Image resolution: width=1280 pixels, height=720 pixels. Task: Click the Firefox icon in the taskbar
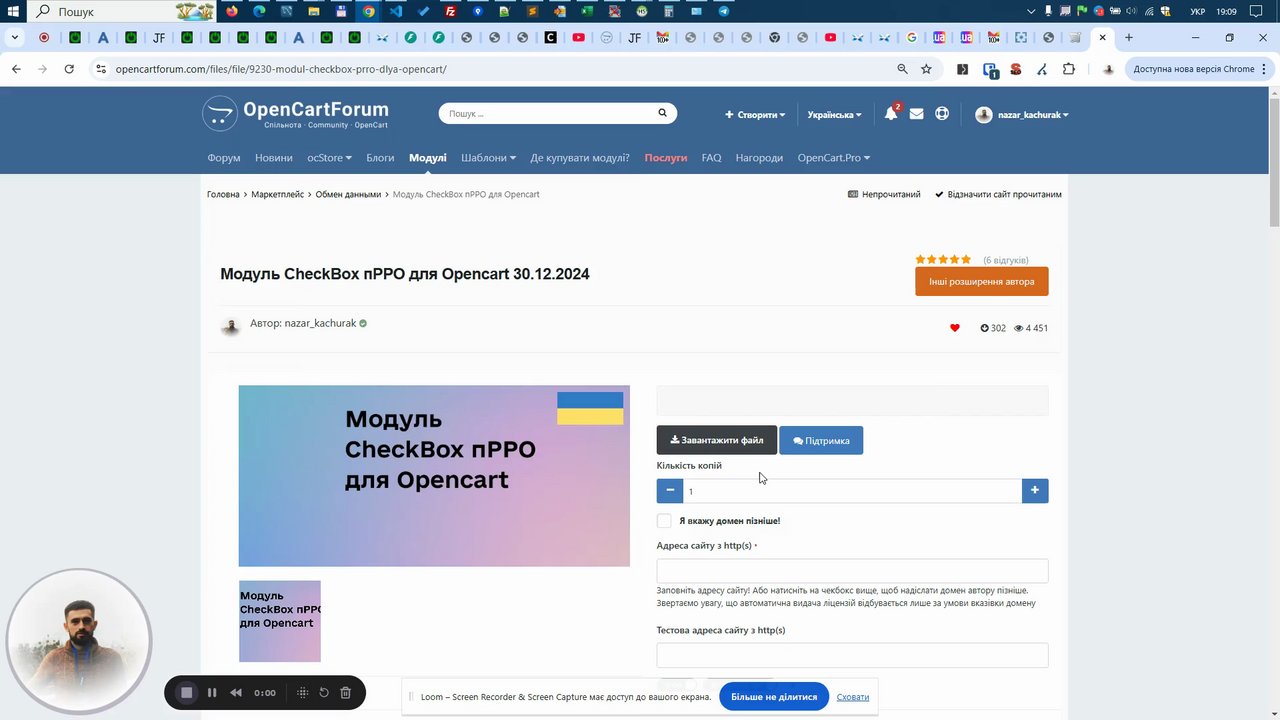click(233, 12)
